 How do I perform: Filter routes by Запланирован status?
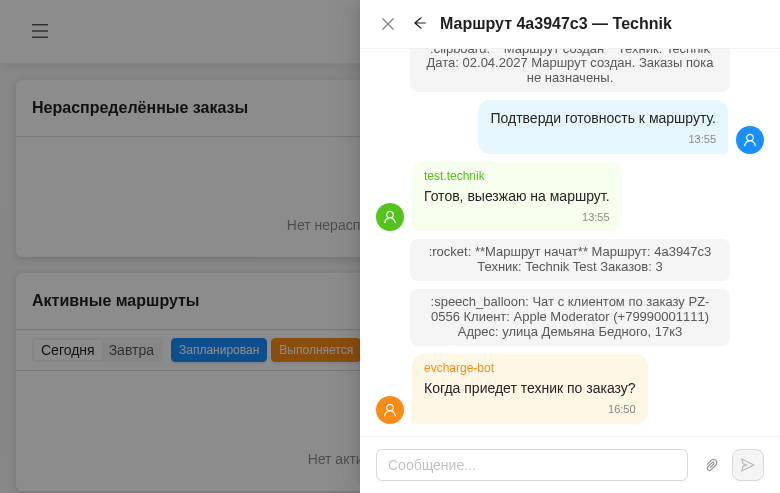click(219, 350)
